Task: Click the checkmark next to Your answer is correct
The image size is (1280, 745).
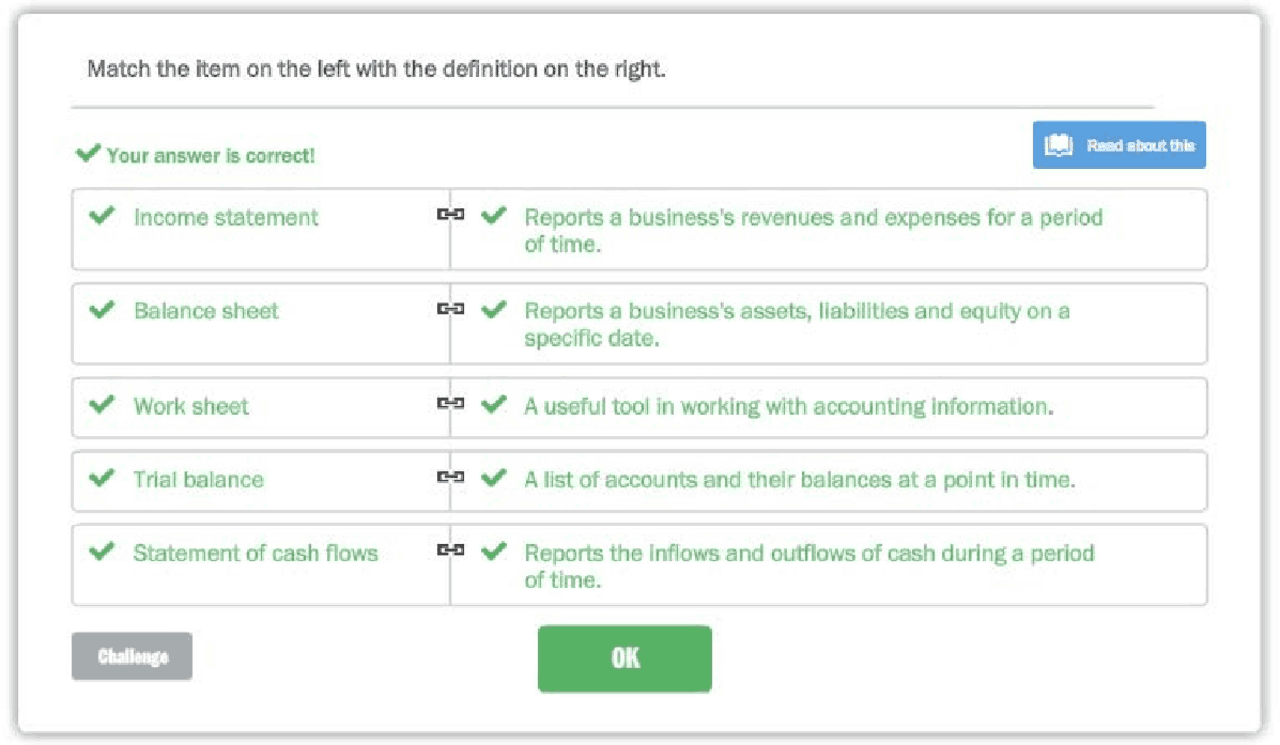Action: pyautogui.click(x=87, y=153)
